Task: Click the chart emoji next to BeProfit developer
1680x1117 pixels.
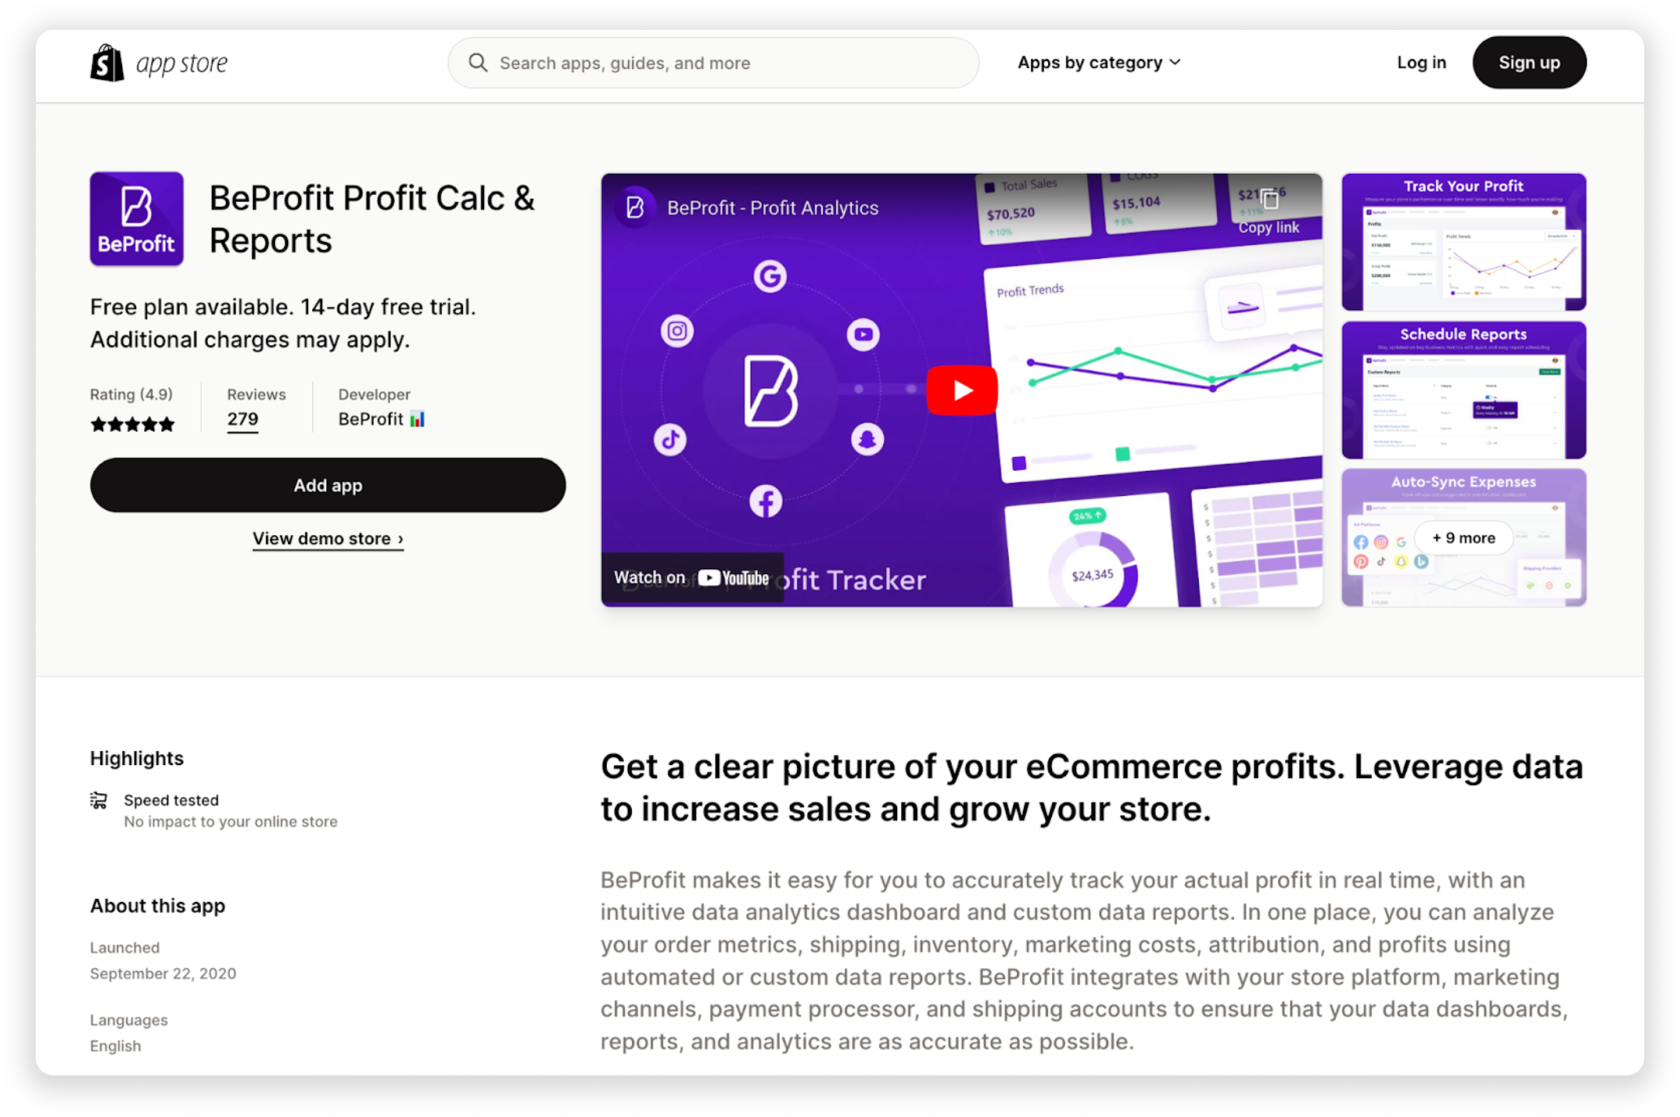Action: pos(417,418)
